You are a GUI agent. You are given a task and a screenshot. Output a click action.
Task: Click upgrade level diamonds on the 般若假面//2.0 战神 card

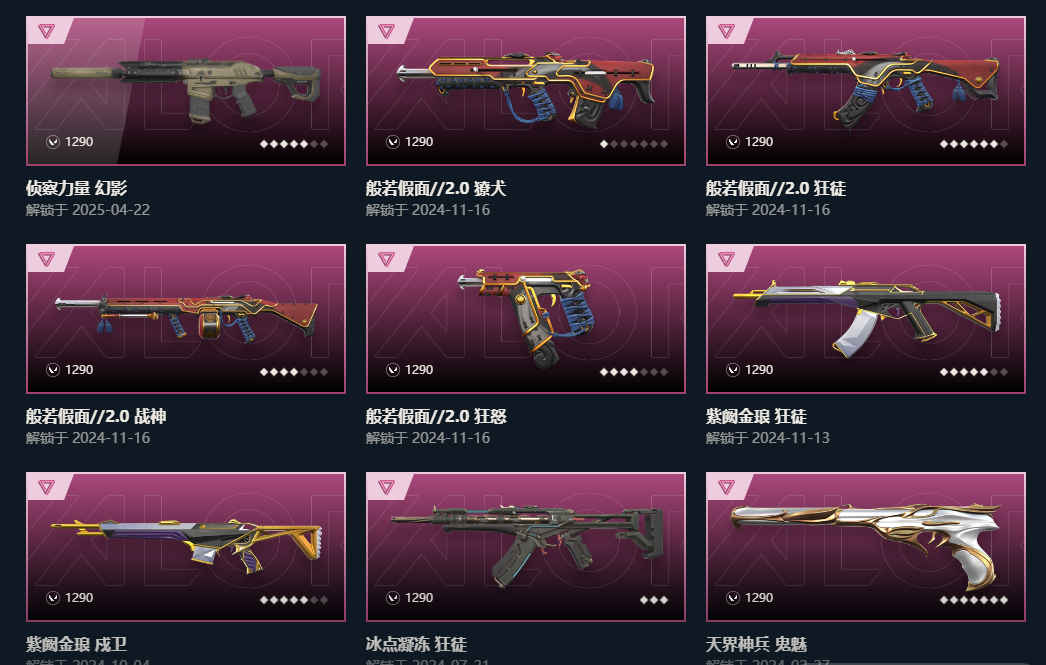point(294,372)
